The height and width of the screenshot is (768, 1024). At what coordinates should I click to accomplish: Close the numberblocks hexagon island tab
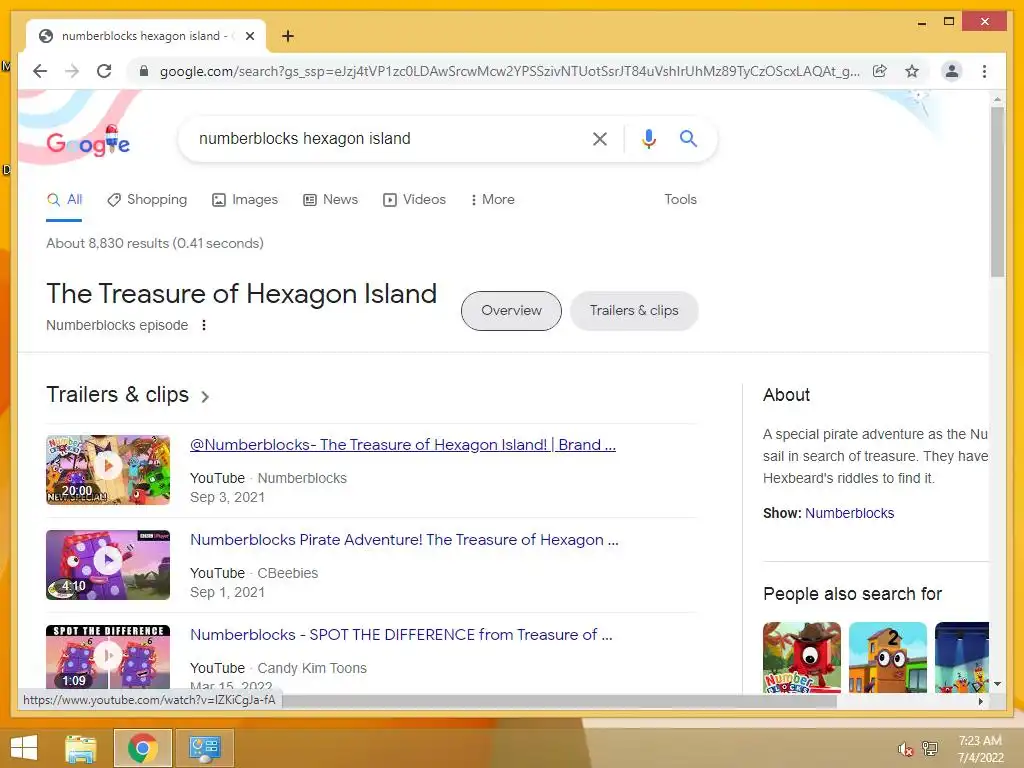point(249,36)
